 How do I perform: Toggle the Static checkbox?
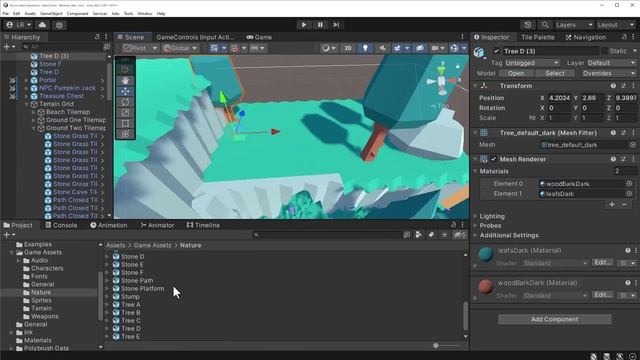coord(604,51)
